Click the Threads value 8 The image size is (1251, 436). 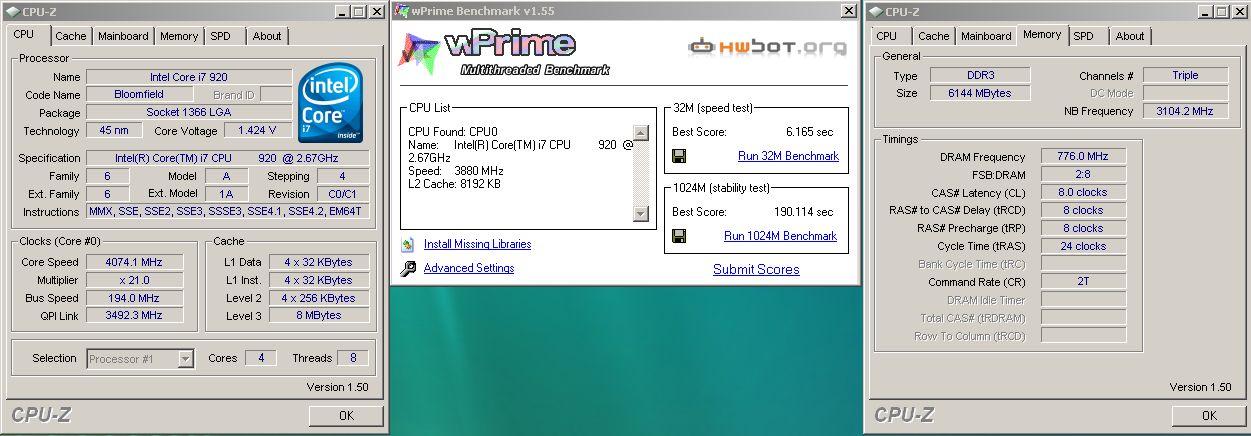click(352, 358)
